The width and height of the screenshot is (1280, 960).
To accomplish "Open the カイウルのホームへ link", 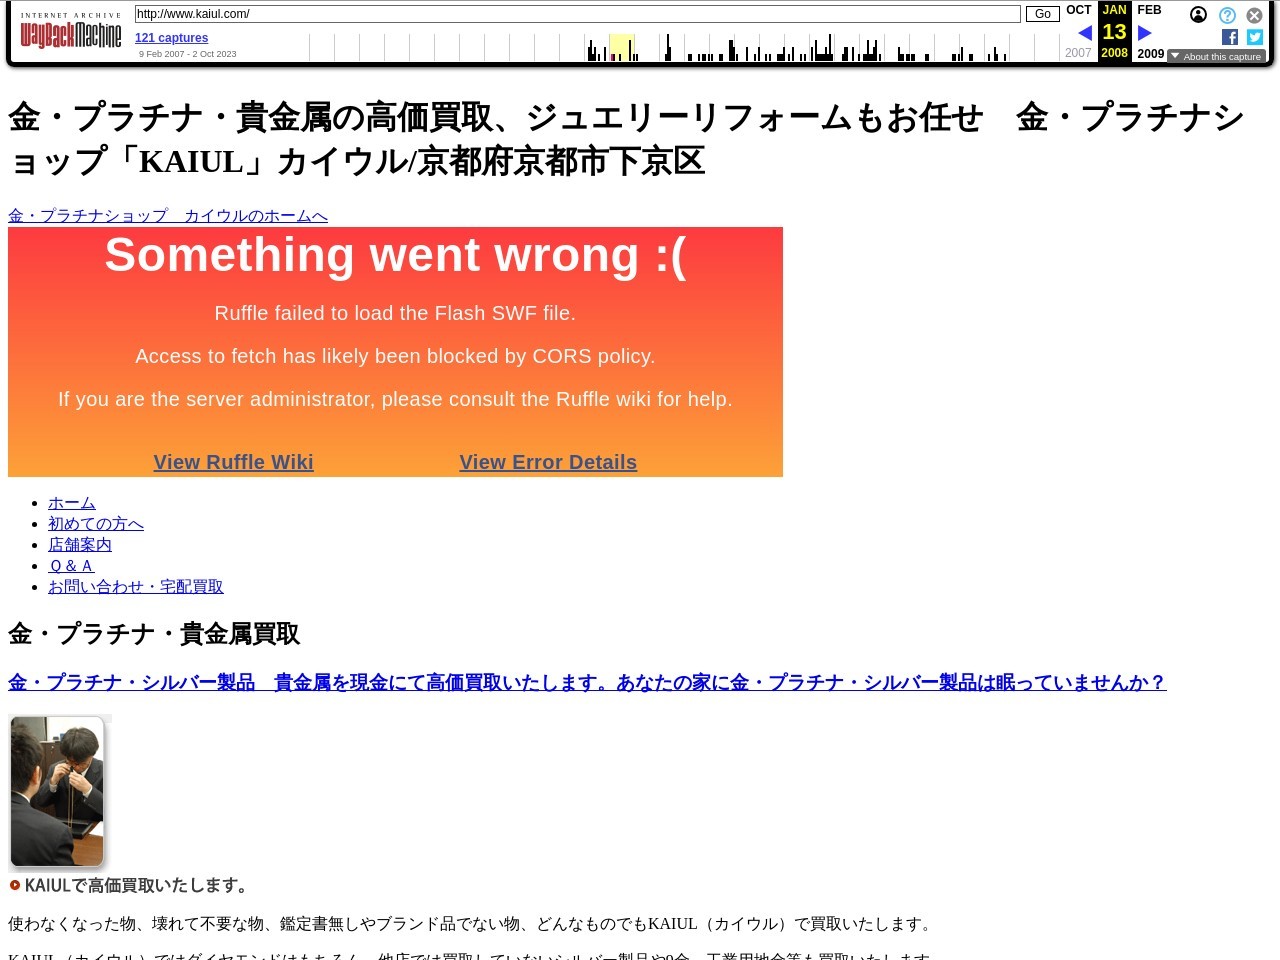I will pyautogui.click(x=168, y=216).
